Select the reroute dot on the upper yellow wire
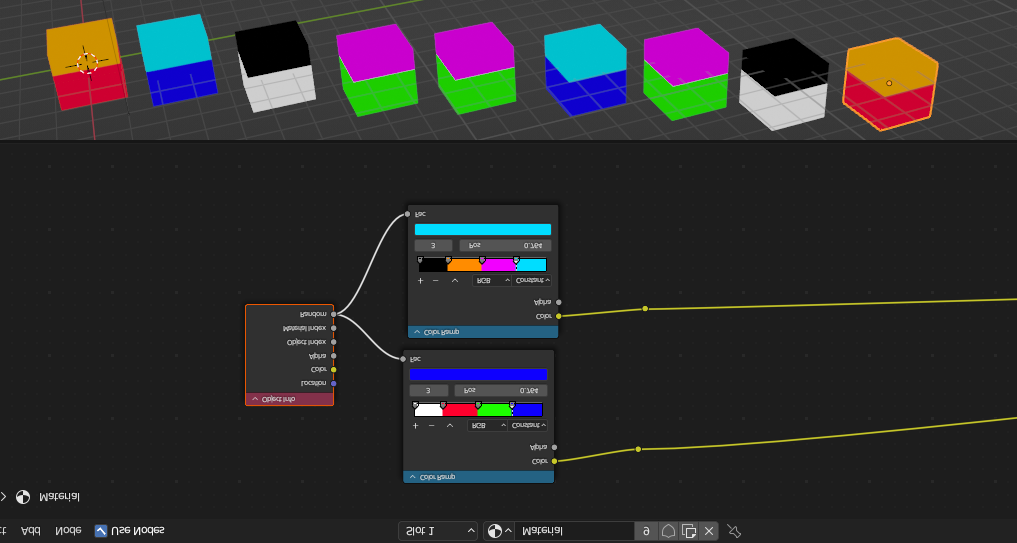 (645, 309)
